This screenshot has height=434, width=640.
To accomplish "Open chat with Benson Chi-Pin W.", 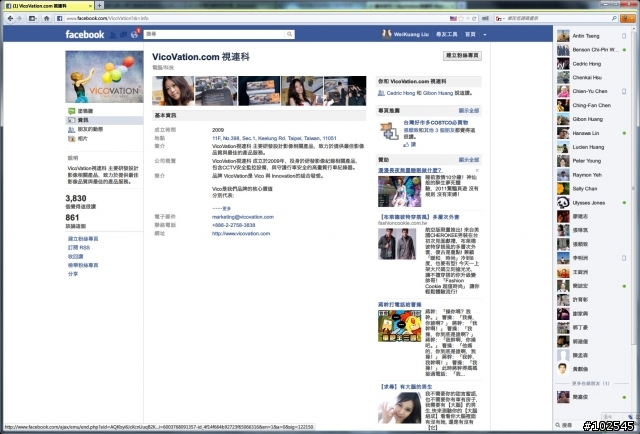I will pyautogui.click(x=591, y=50).
